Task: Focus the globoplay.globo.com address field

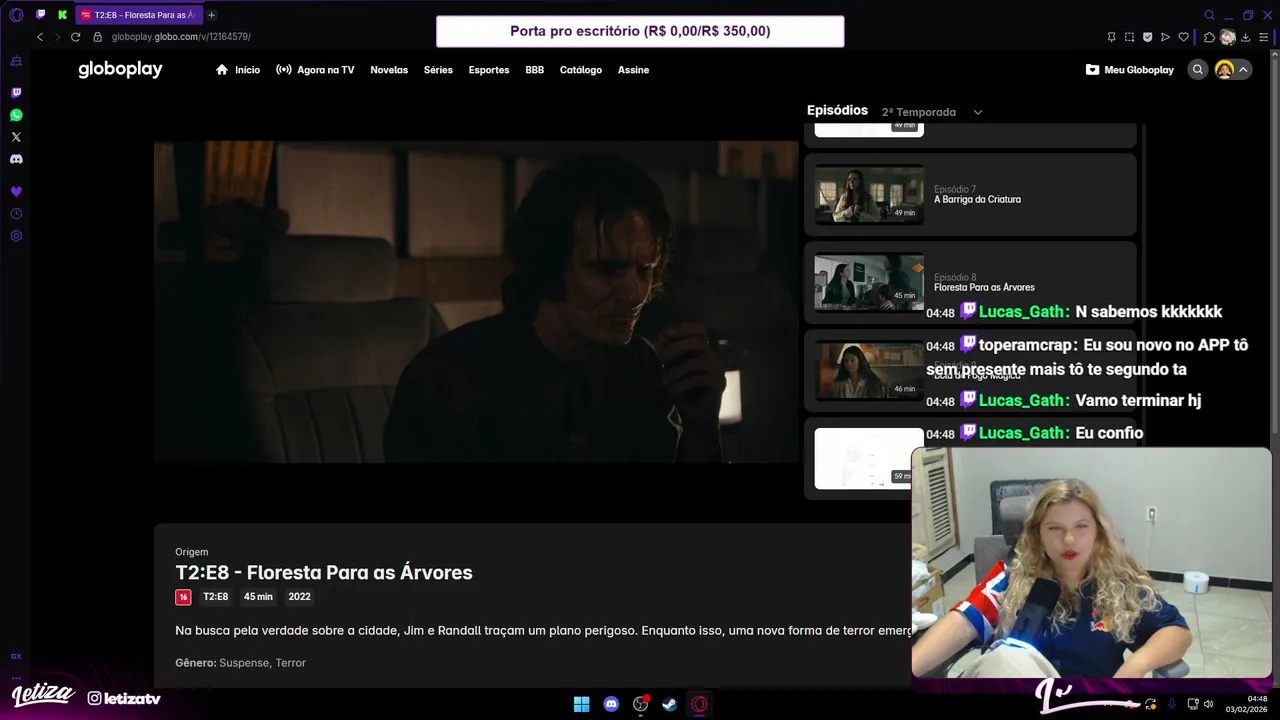Action: [x=181, y=37]
